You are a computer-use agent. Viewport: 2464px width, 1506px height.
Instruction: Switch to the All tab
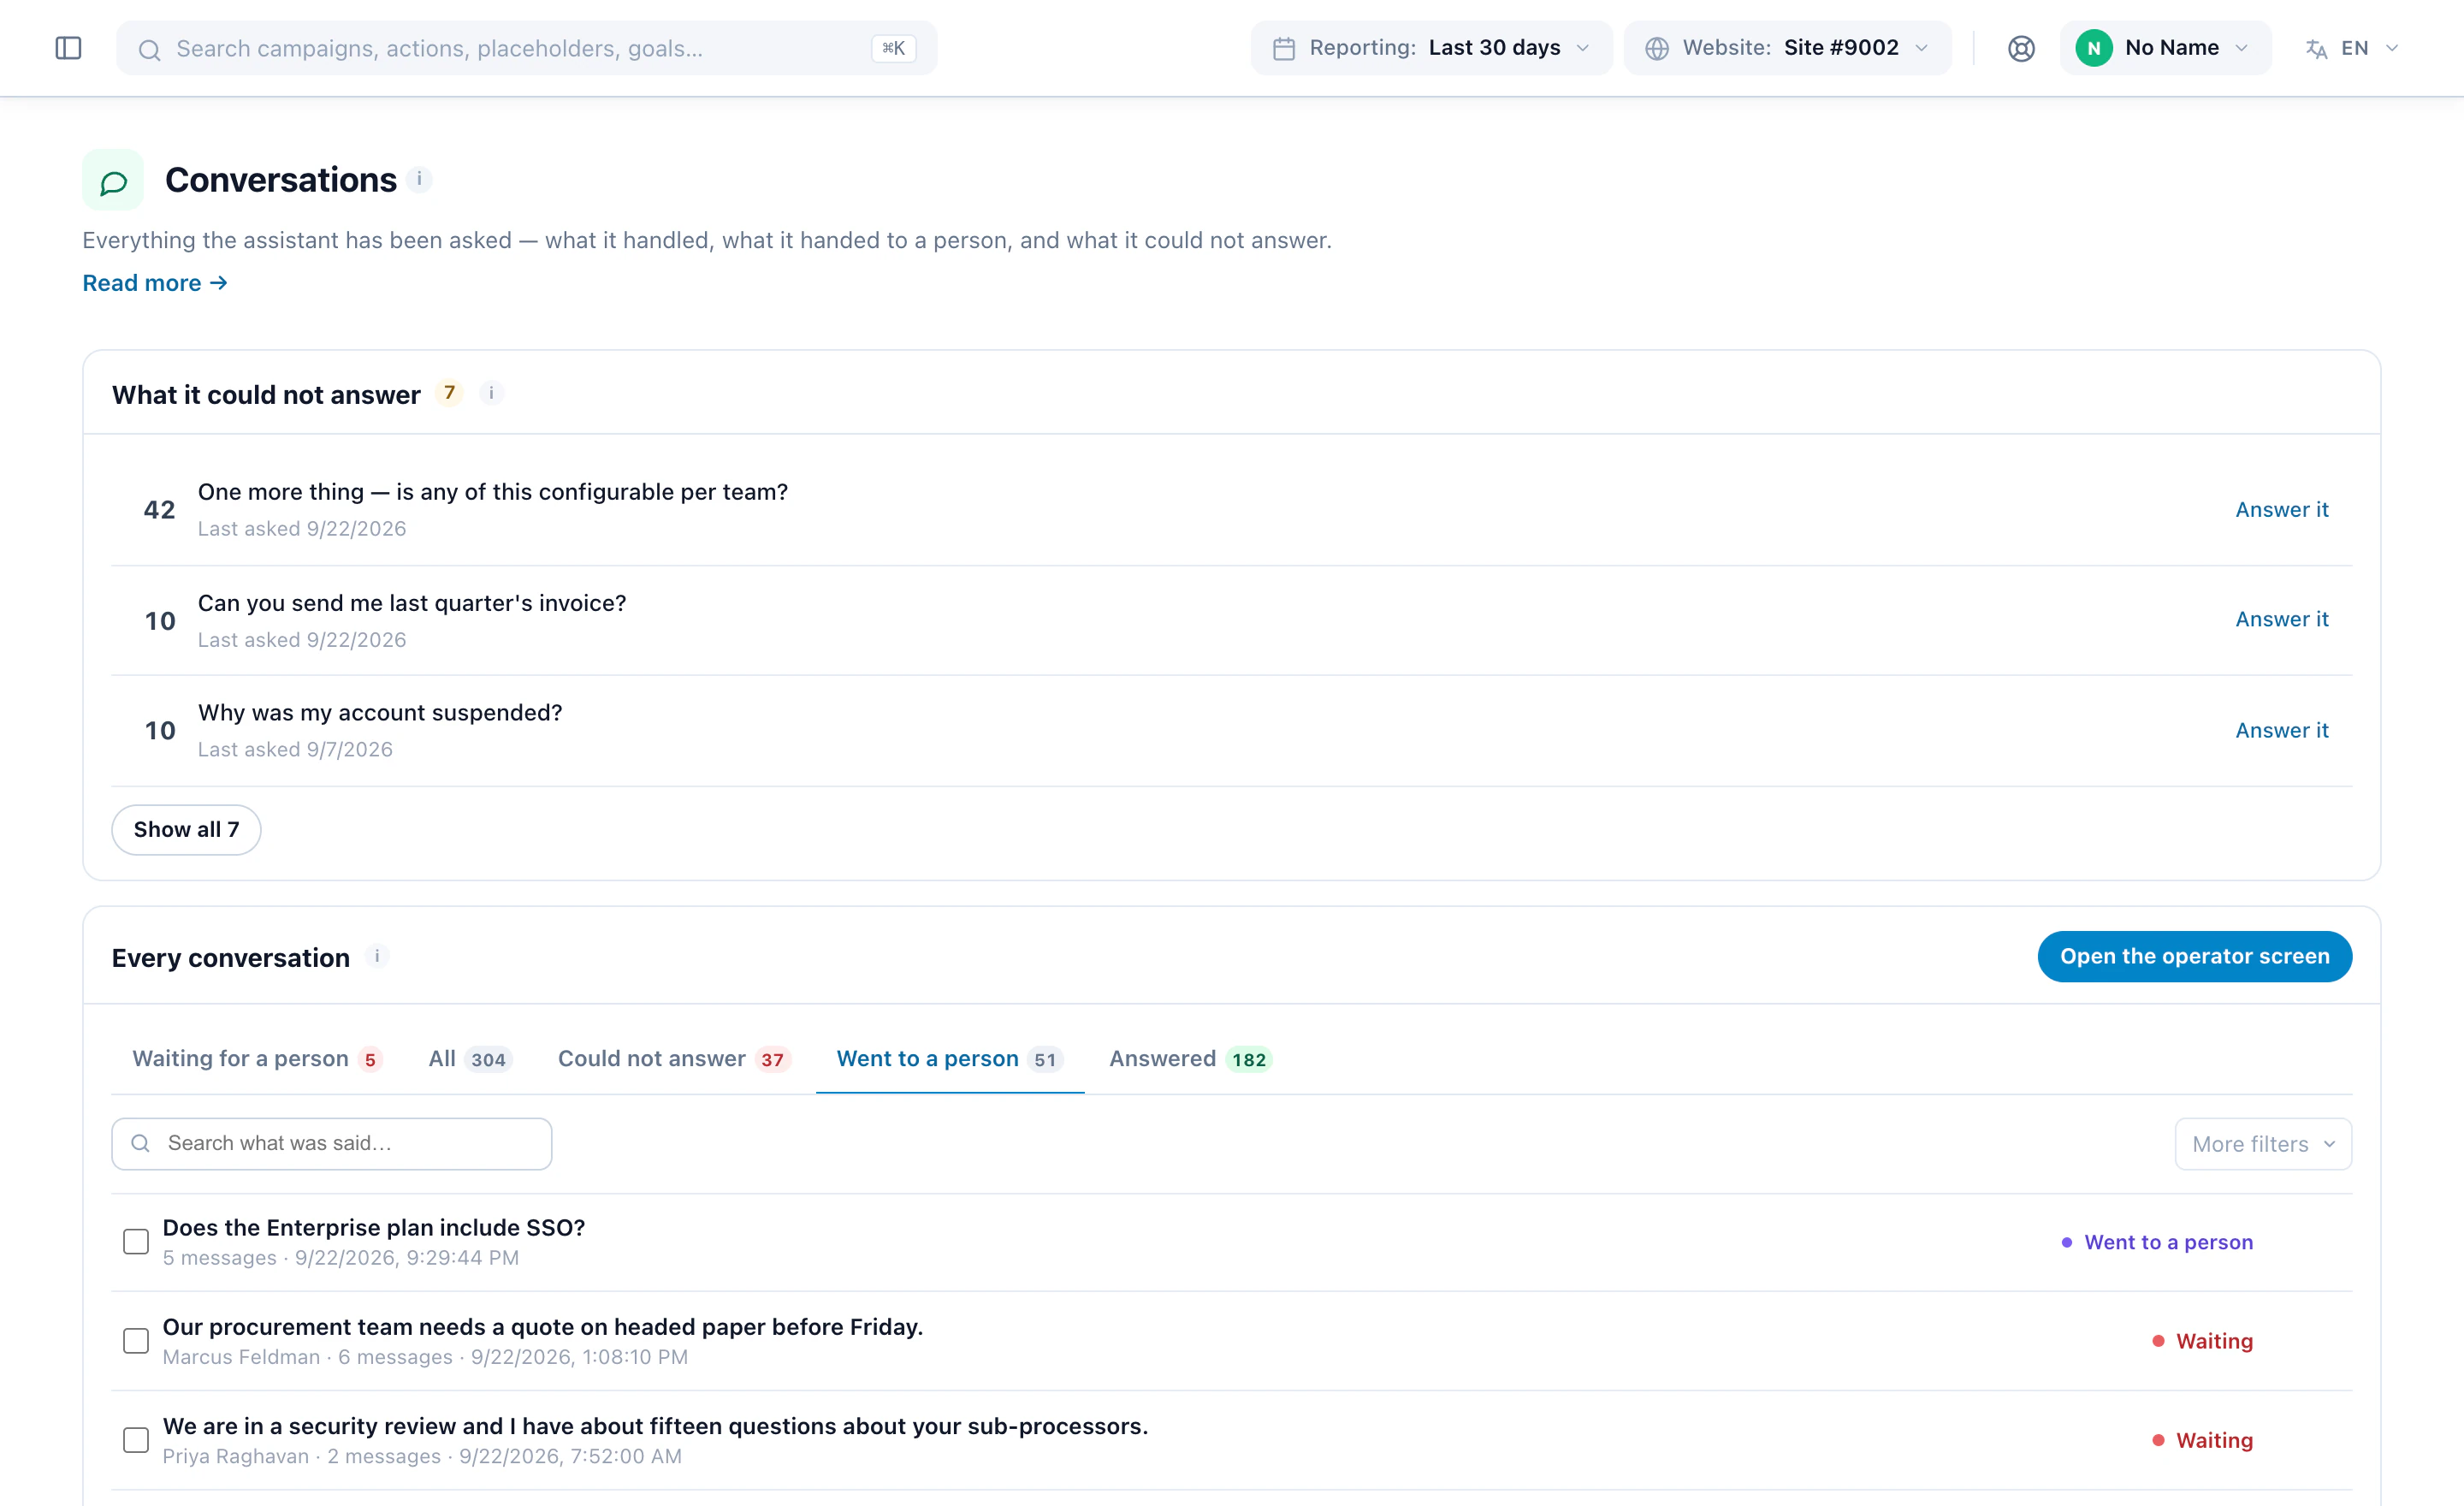[470, 1058]
